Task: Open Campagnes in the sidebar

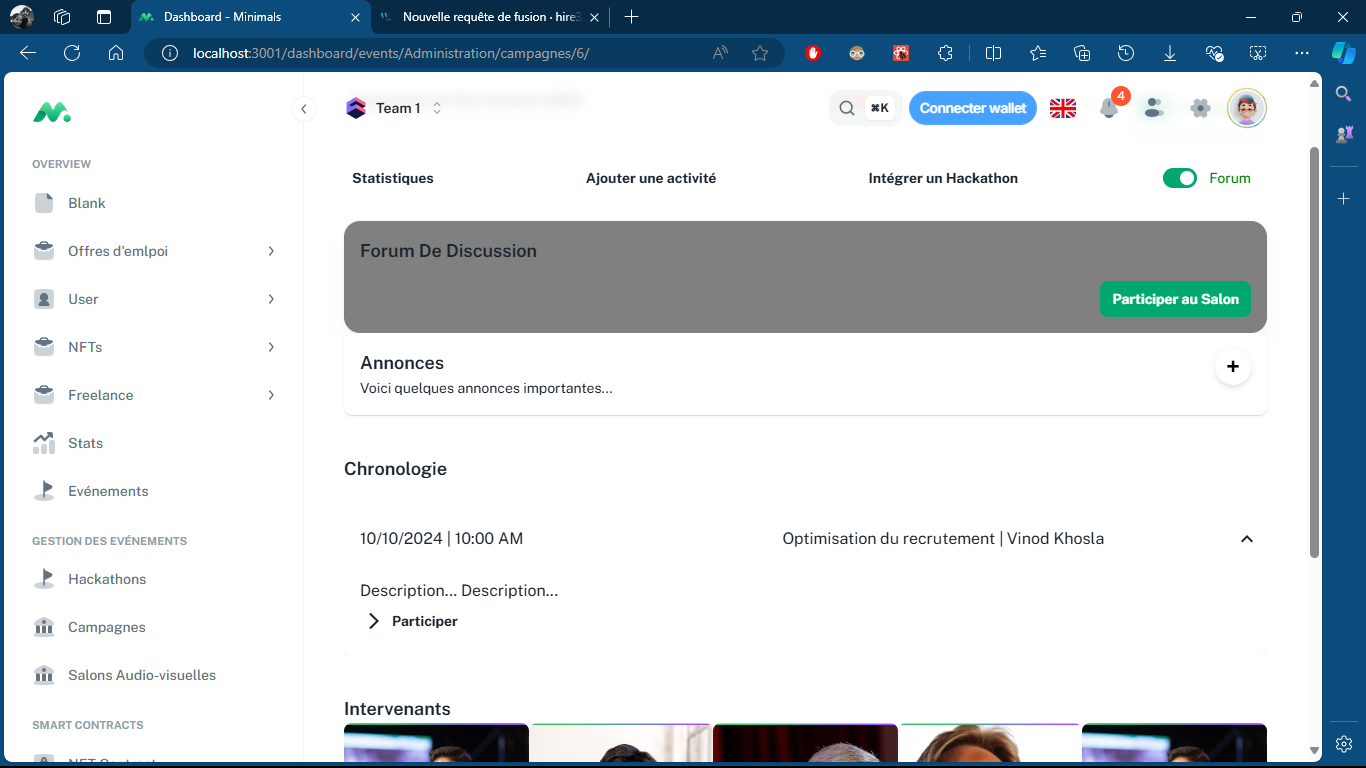Action: pyautogui.click(x=155, y=627)
